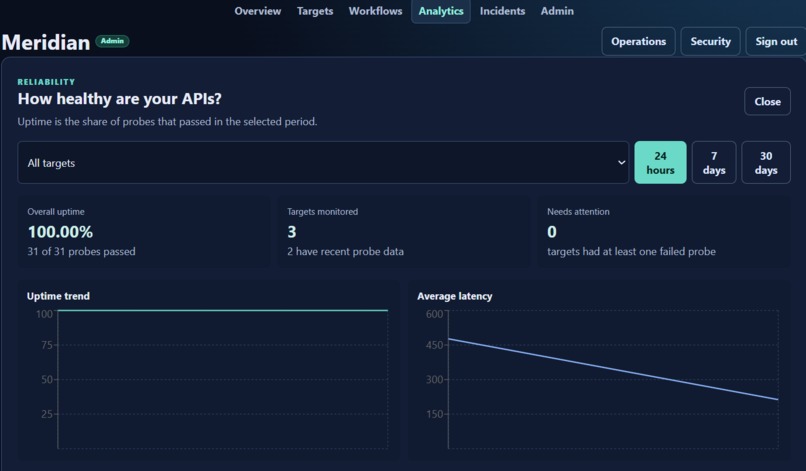Click the Sign out button

tap(776, 41)
